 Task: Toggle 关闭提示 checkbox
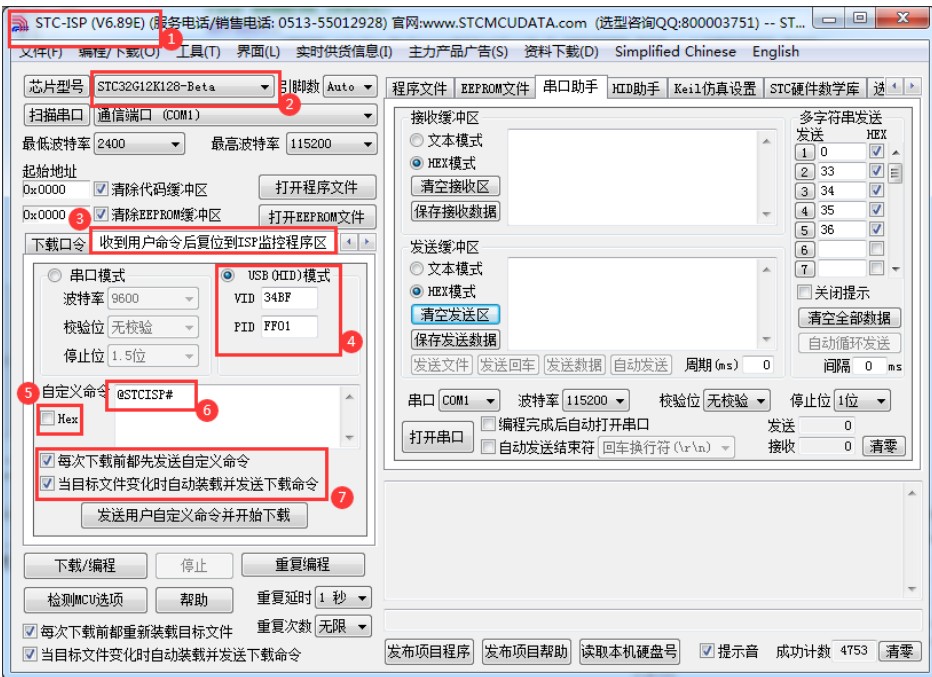pos(804,292)
